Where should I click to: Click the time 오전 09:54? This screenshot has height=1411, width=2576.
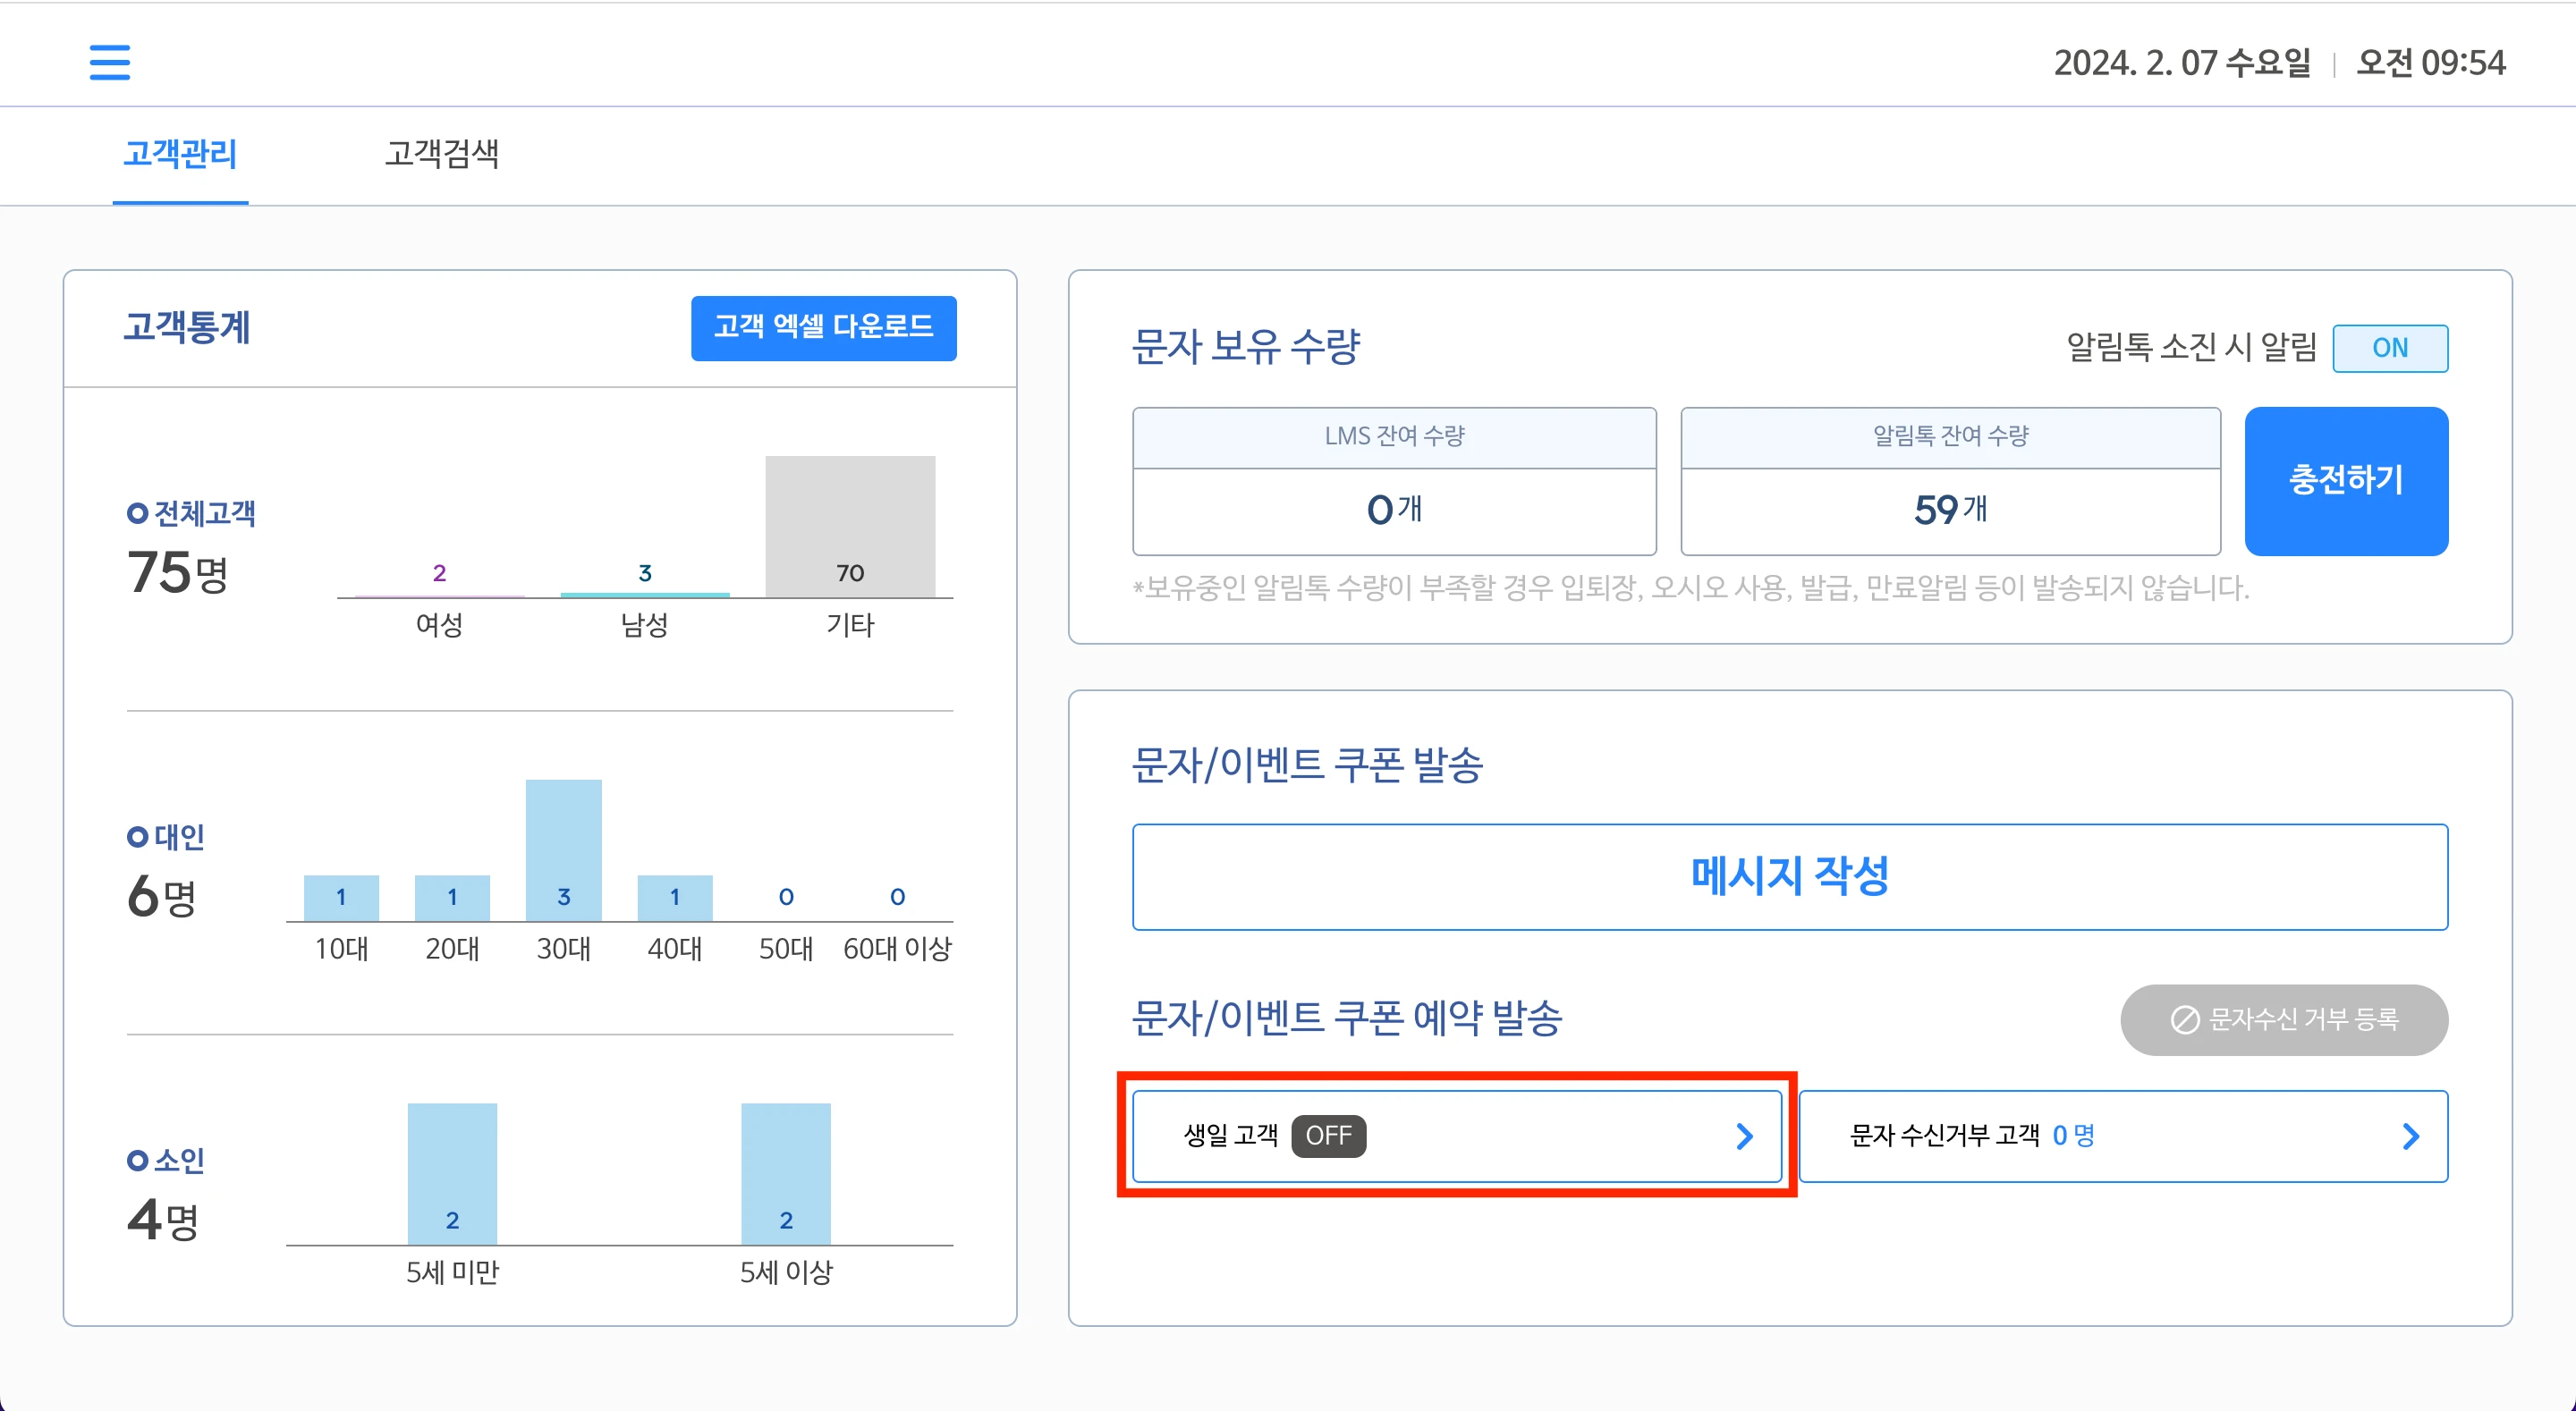click(2431, 63)
